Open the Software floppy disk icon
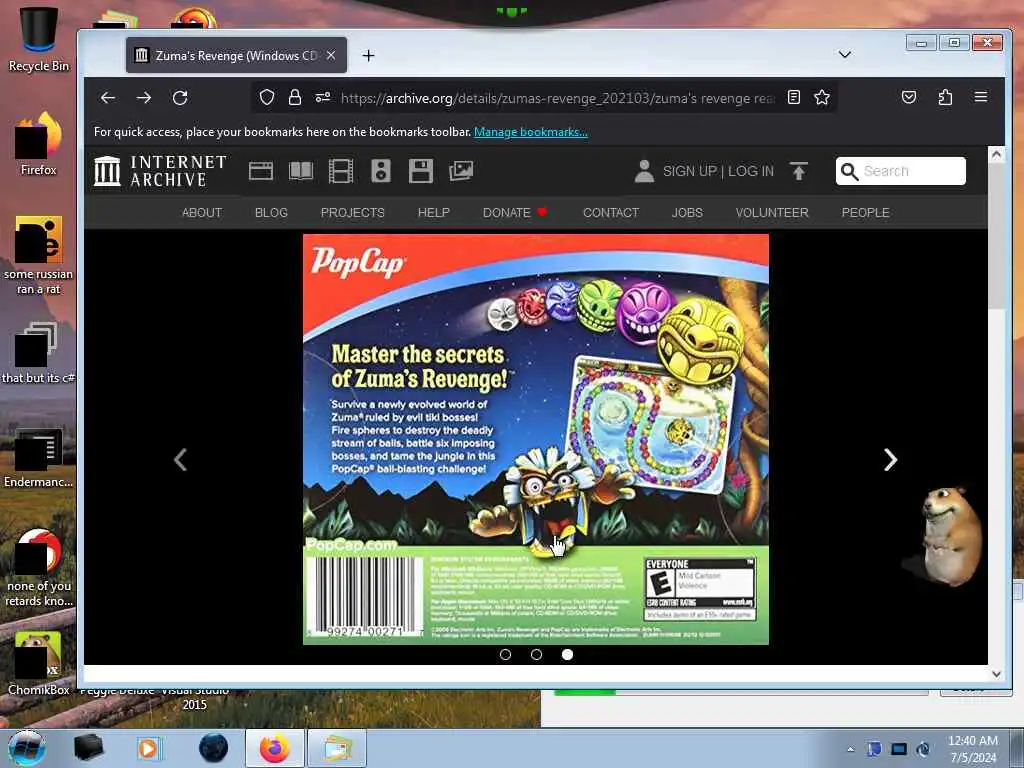Viewport: 1024px width, 768px height. (x=421, y=171)
